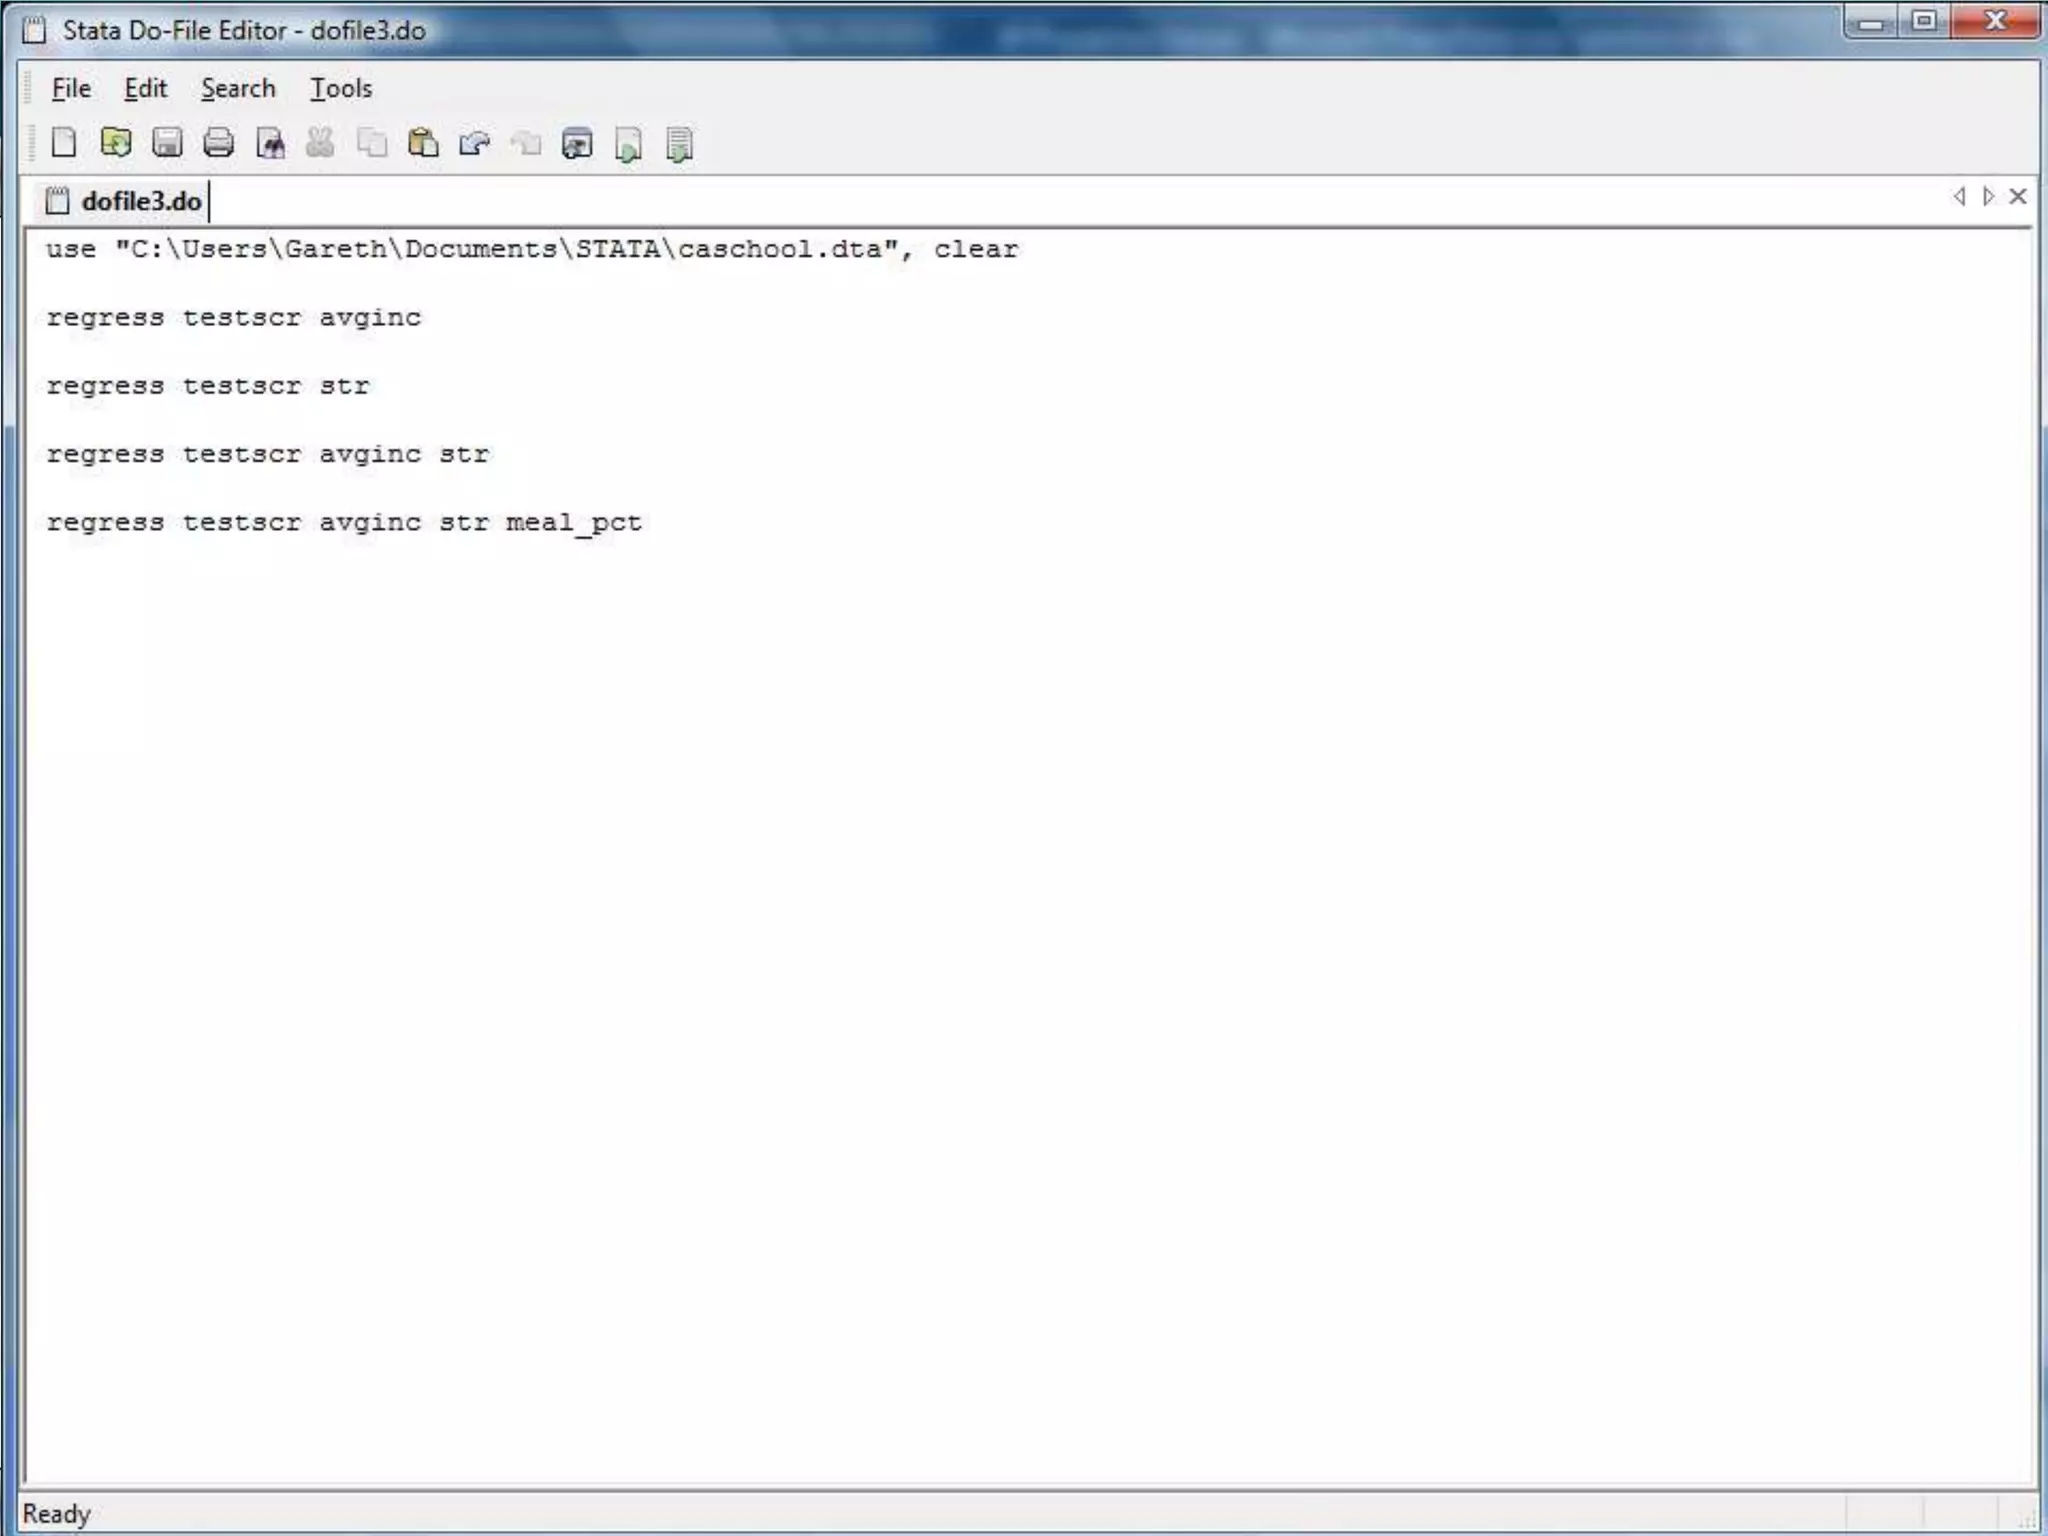This screenshot has width=2048, height=1536.
Task: Save the do-file using floppy icon
Action: pyautogui.click(x=167, y=143)
